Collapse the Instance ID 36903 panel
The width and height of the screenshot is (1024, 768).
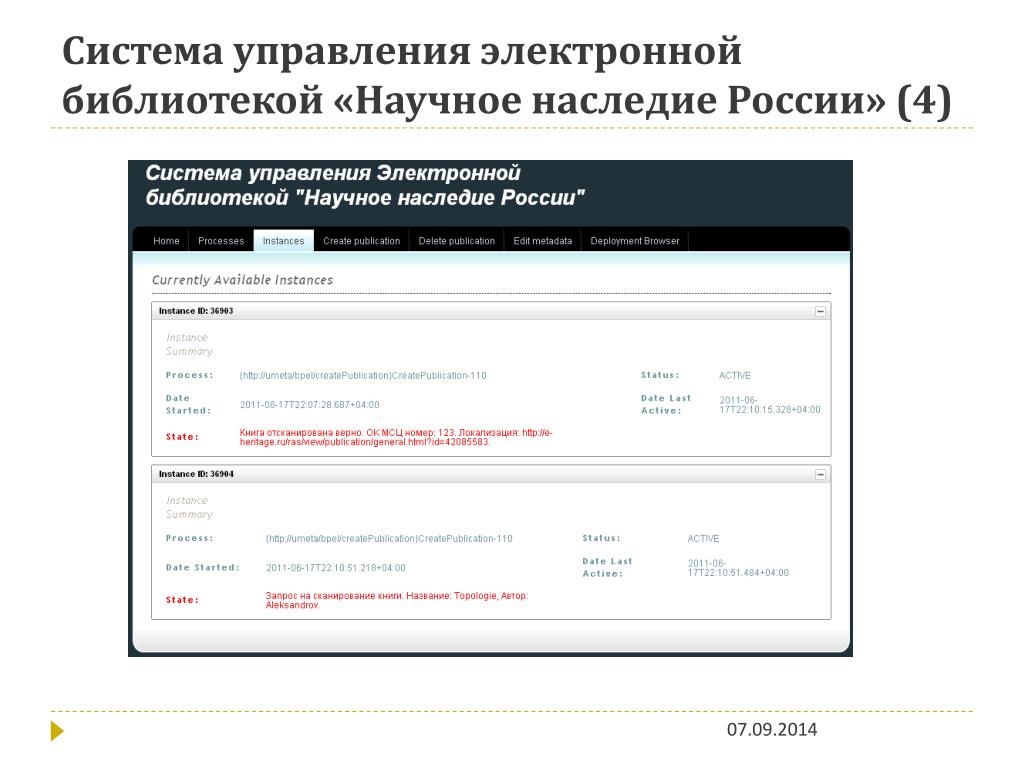click(820, 311)
